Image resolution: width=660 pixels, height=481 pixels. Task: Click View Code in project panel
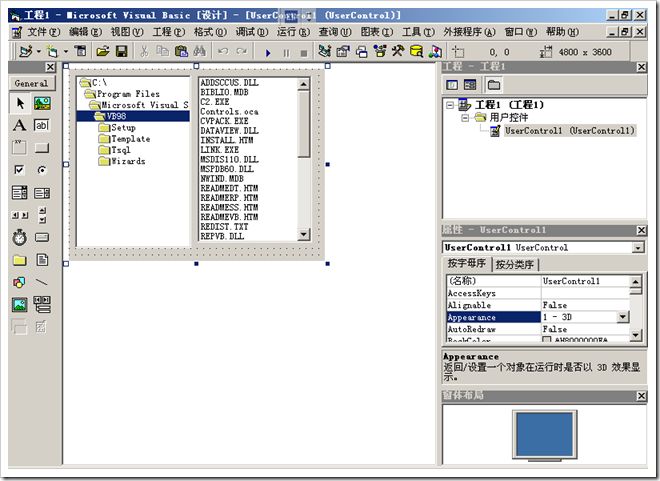[x=452, y=85]
